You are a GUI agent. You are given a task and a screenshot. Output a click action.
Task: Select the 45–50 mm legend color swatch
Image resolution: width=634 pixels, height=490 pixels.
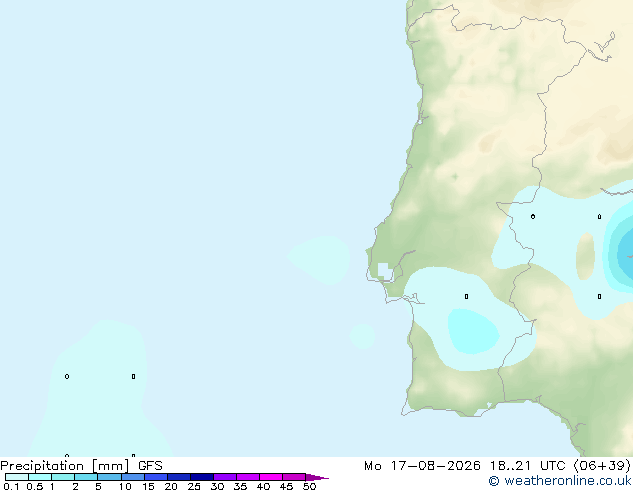tap(294, 477)
